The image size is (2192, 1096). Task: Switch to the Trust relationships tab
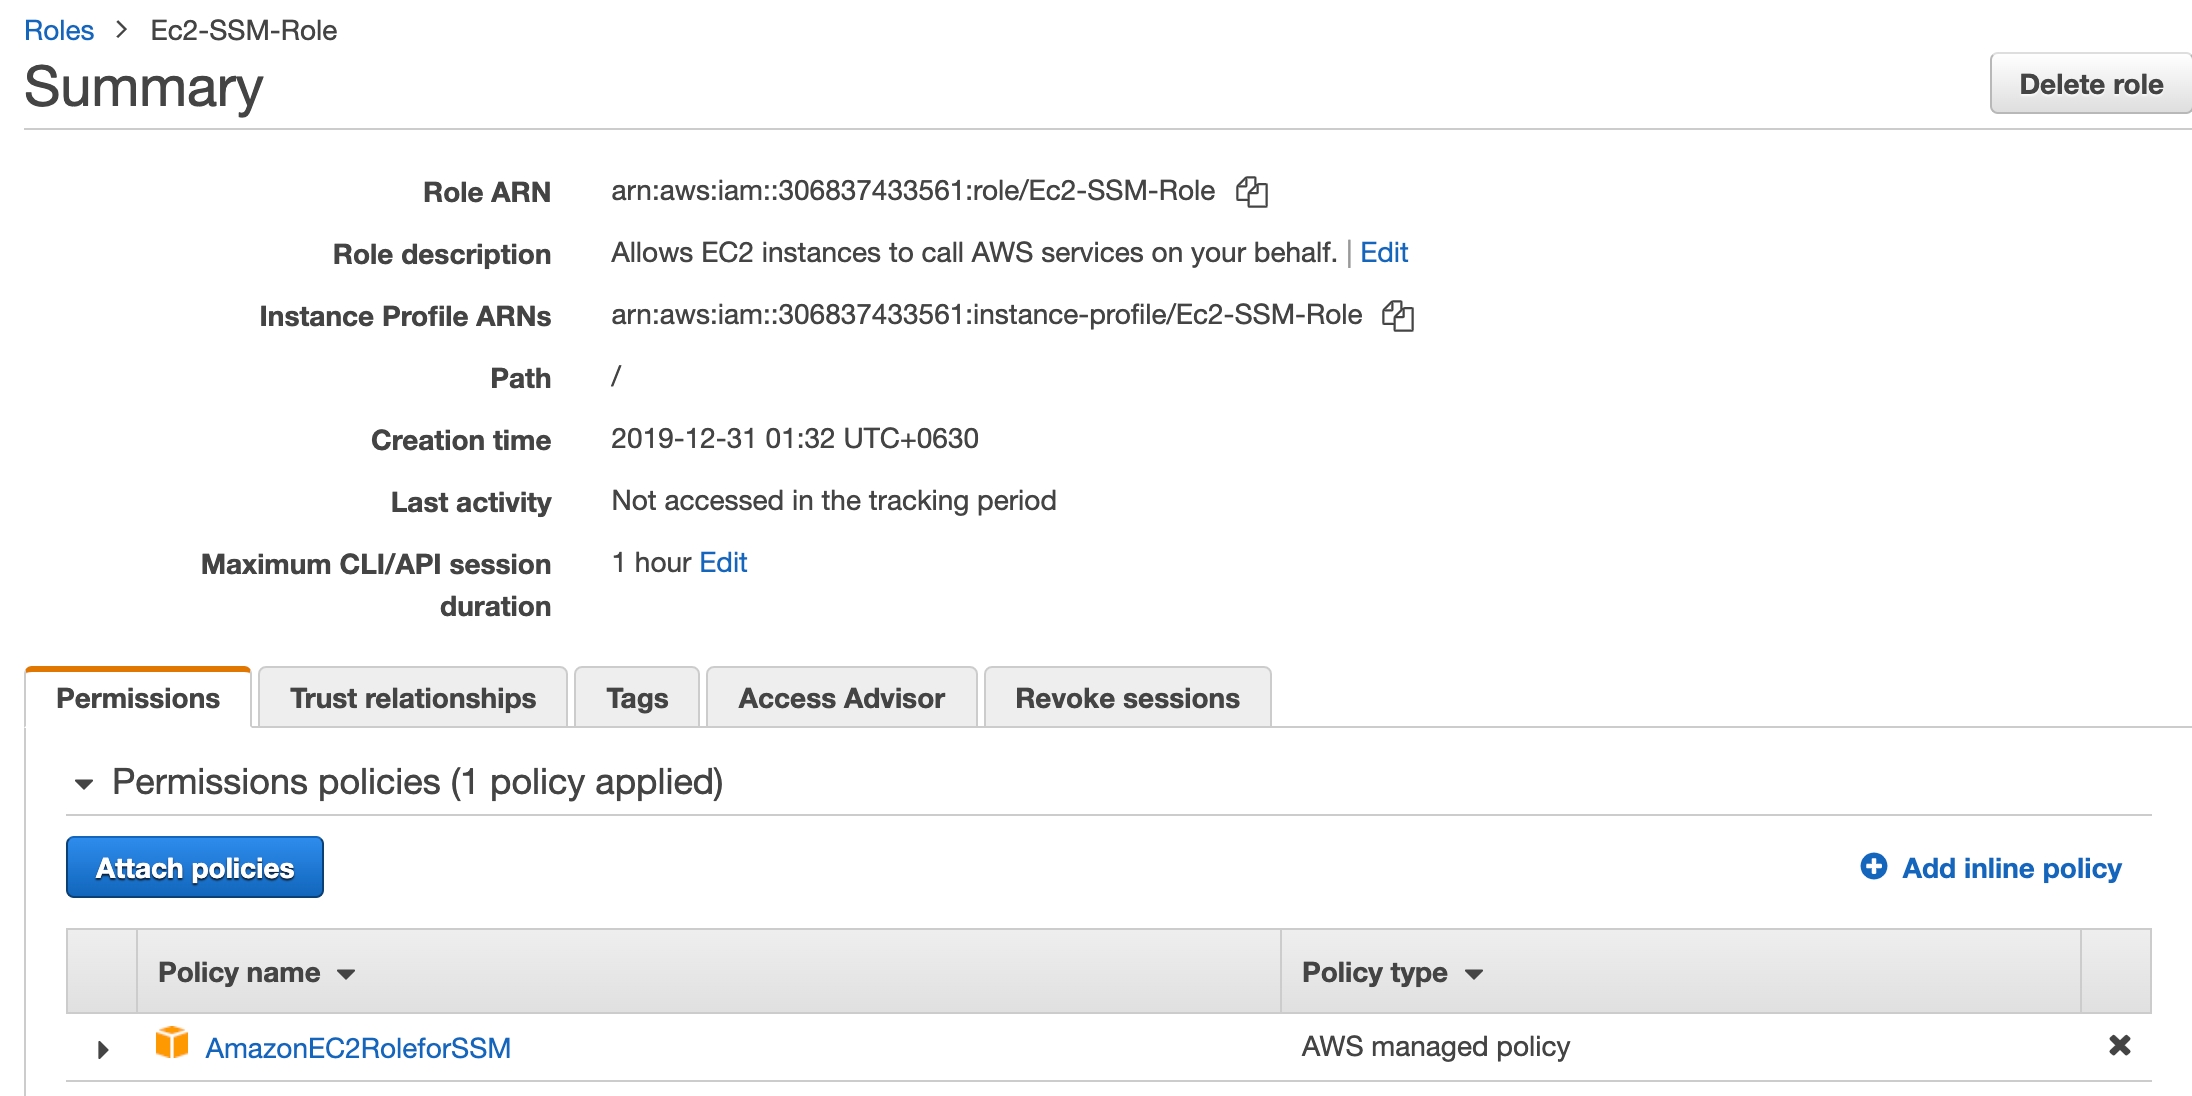pyautogui.click(x=412, y=698)
